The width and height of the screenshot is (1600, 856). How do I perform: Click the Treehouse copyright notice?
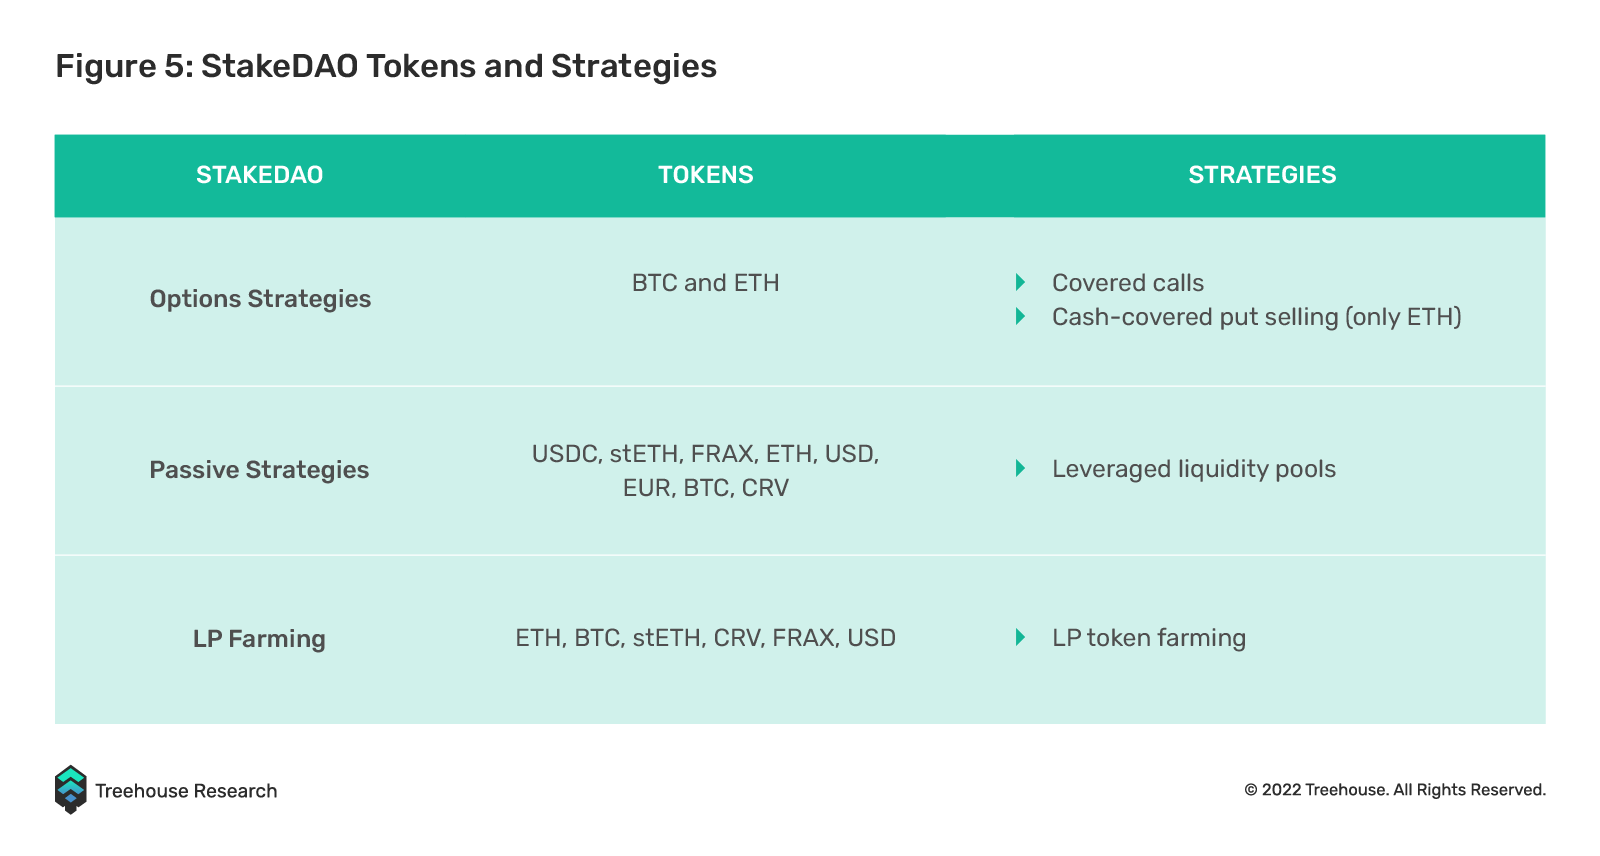click(1395, 790)
